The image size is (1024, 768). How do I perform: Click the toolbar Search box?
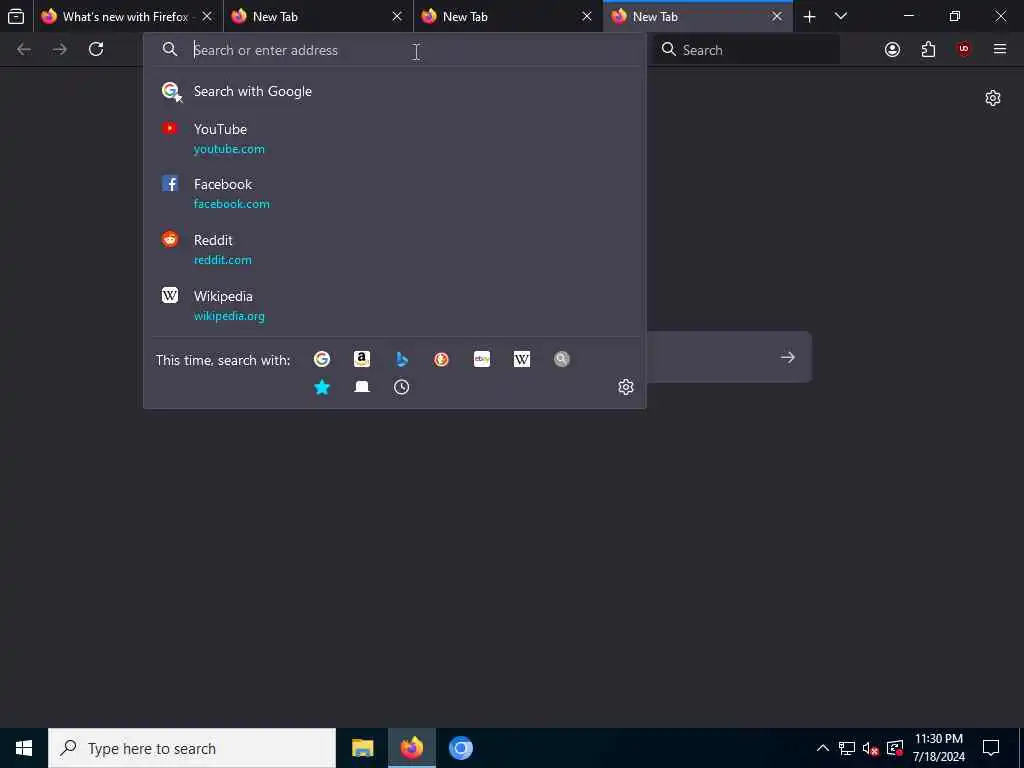tap(746, 50)
